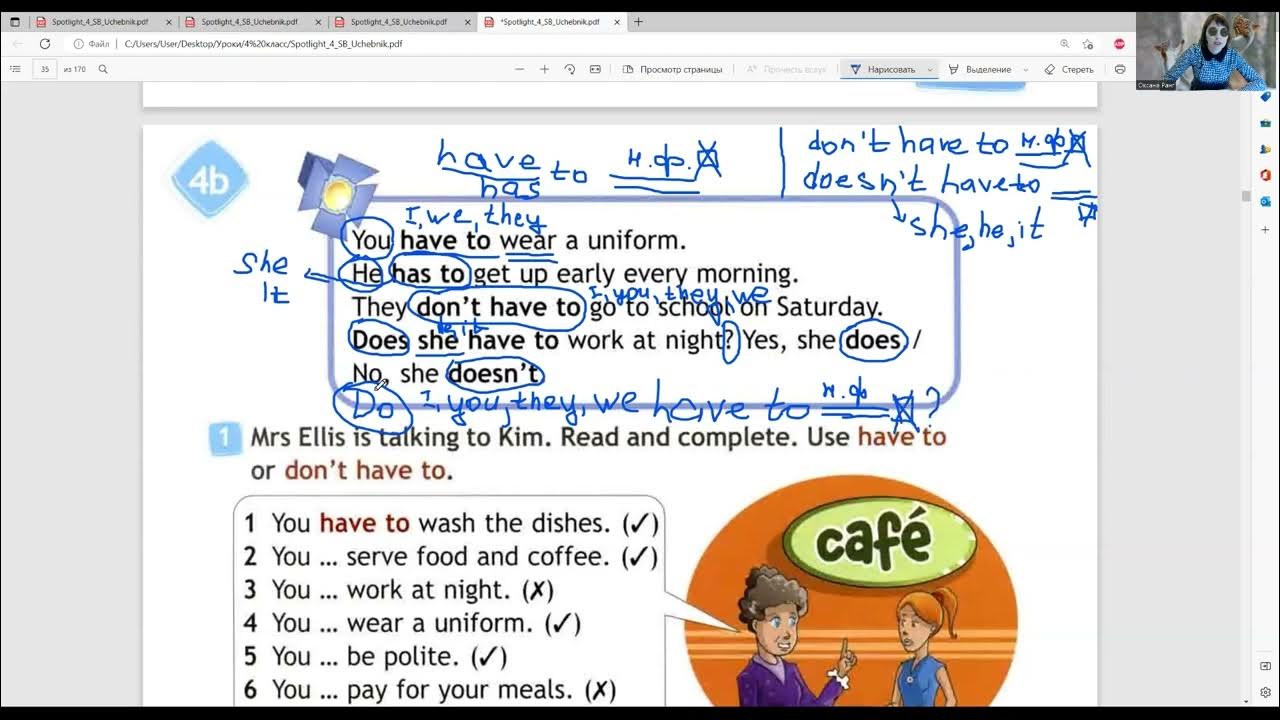Switch to the third Spotlight_4_SB_Uchebnik.pdf tab

(399, 22)
